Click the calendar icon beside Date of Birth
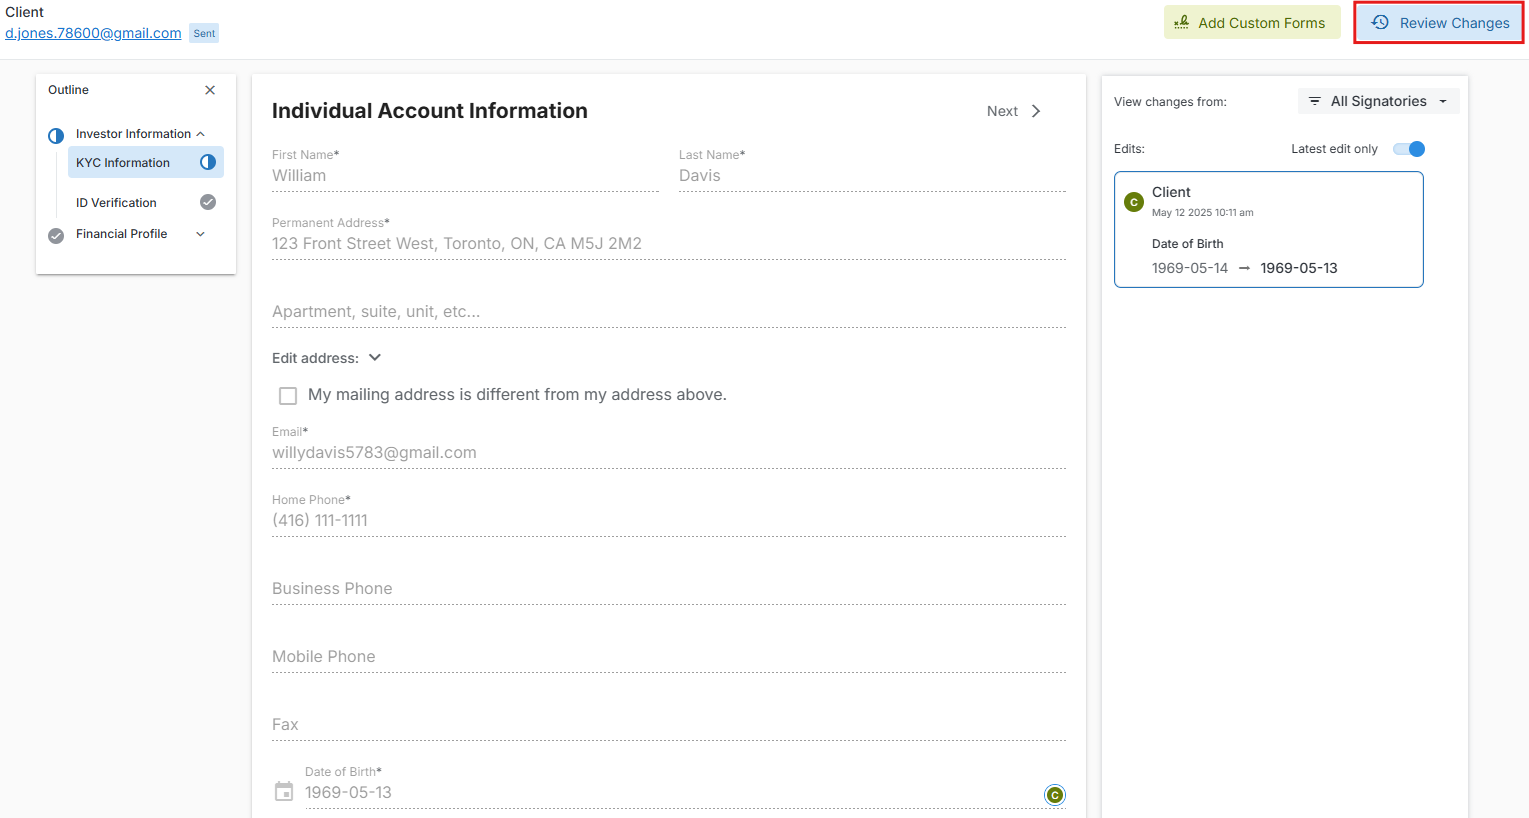The image size is (1529, 818). [x=284, y=792]
